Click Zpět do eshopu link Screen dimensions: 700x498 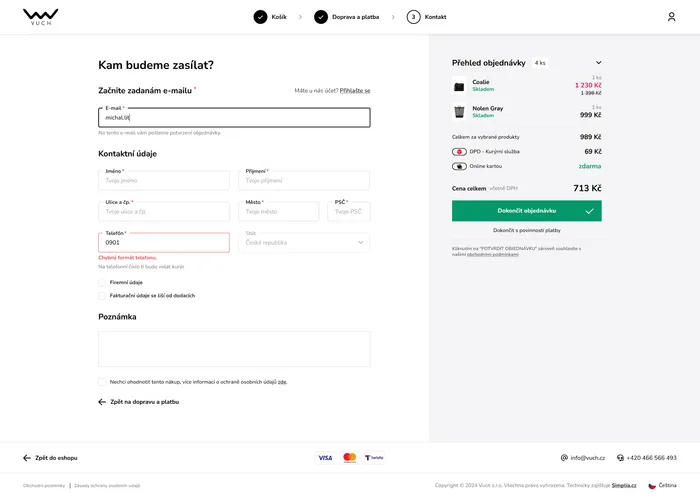point(56,458)
